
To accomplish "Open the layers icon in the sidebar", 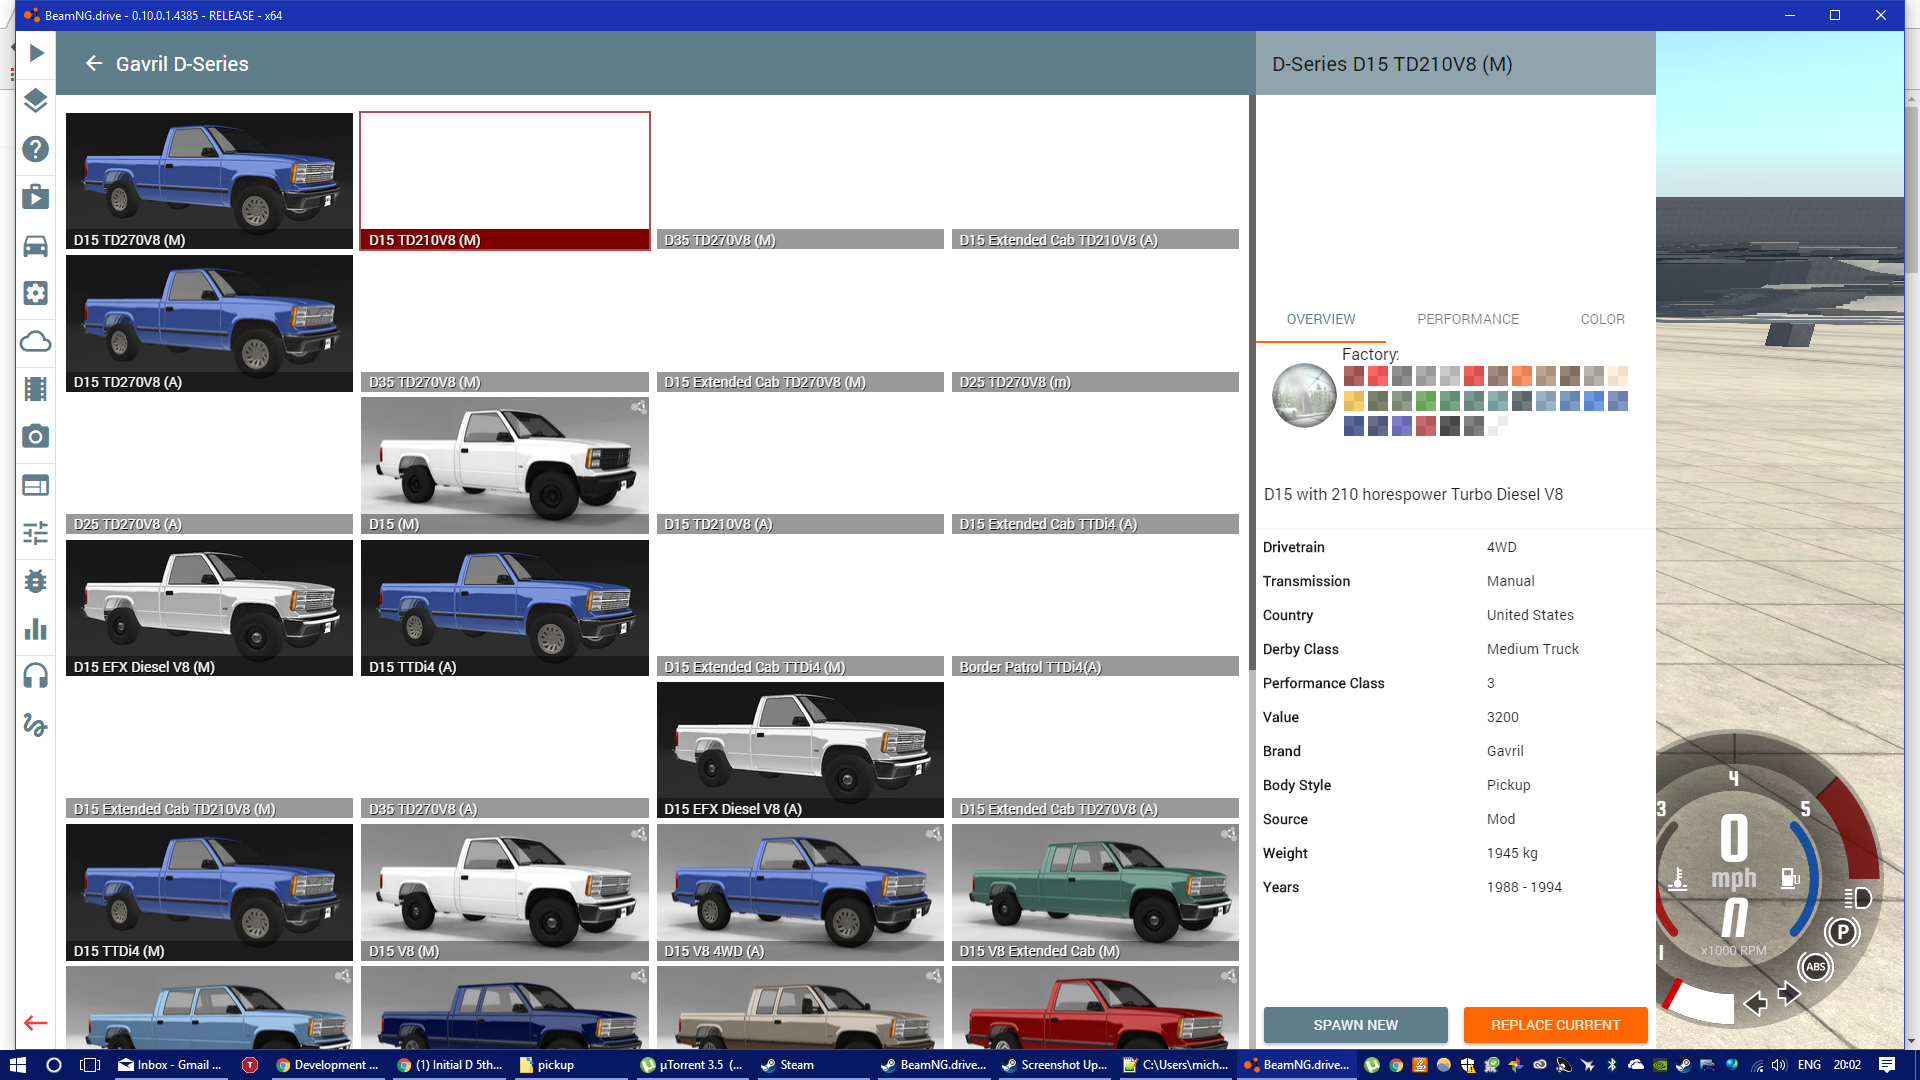I will pos(36,100).
